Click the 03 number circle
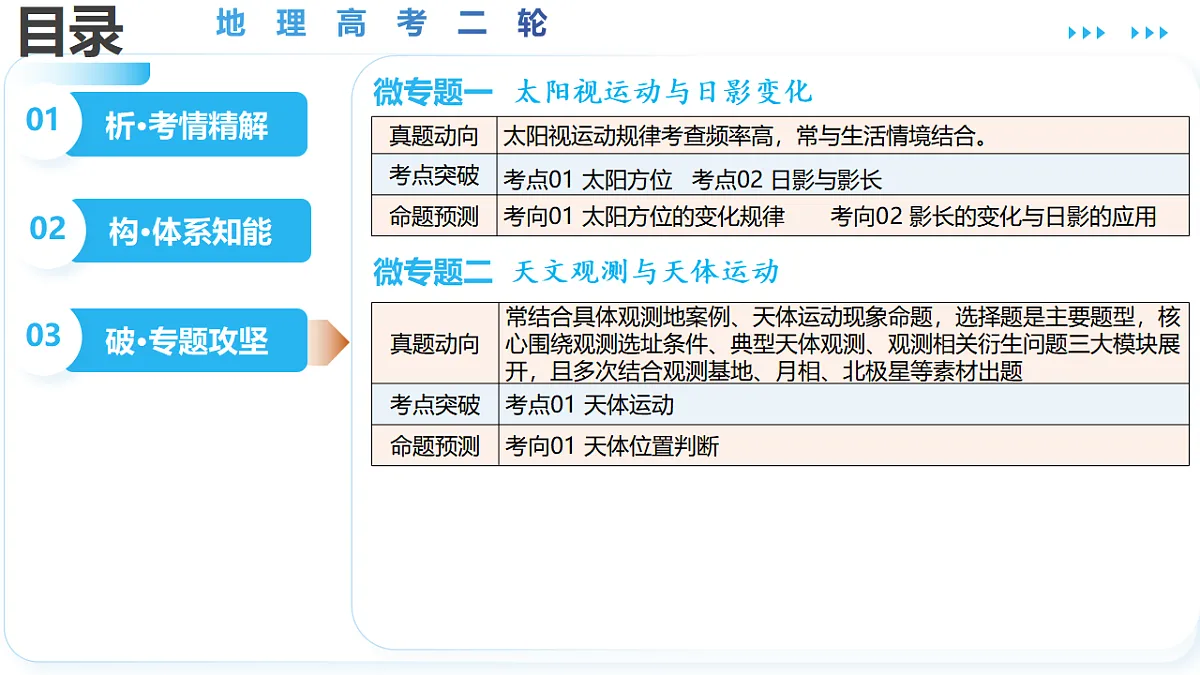Viewport: 1200px width, 675px height. (x=44, y=335)
